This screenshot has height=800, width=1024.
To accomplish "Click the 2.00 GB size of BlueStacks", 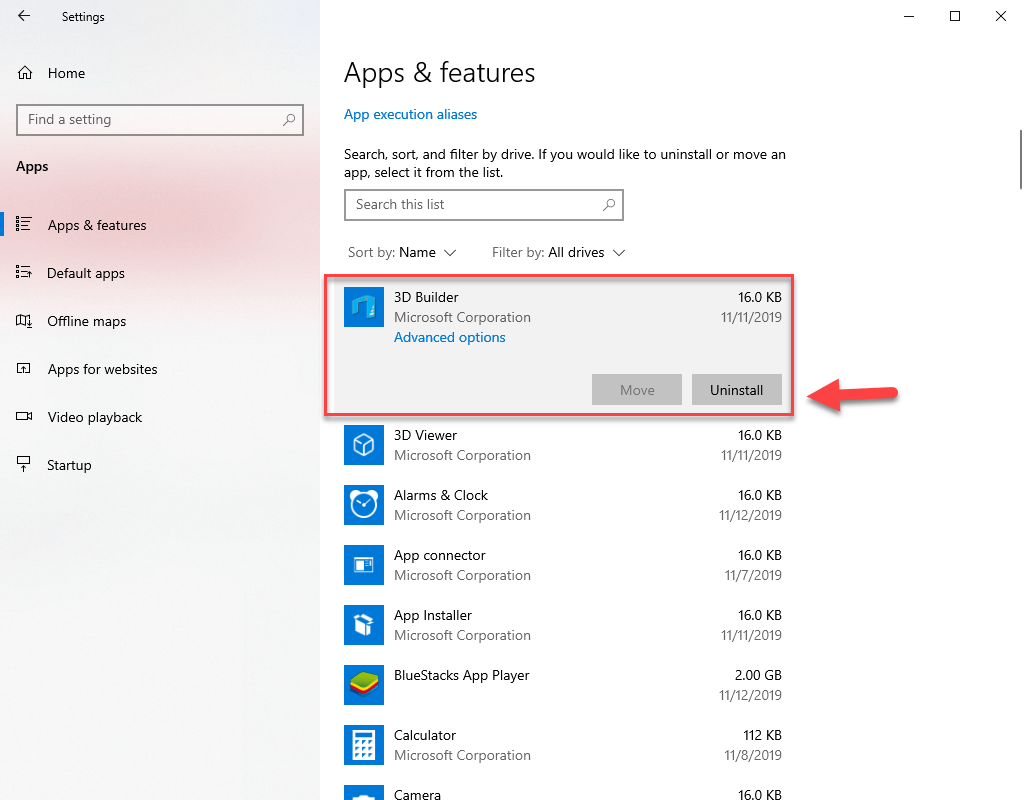I will click(758, 675).
